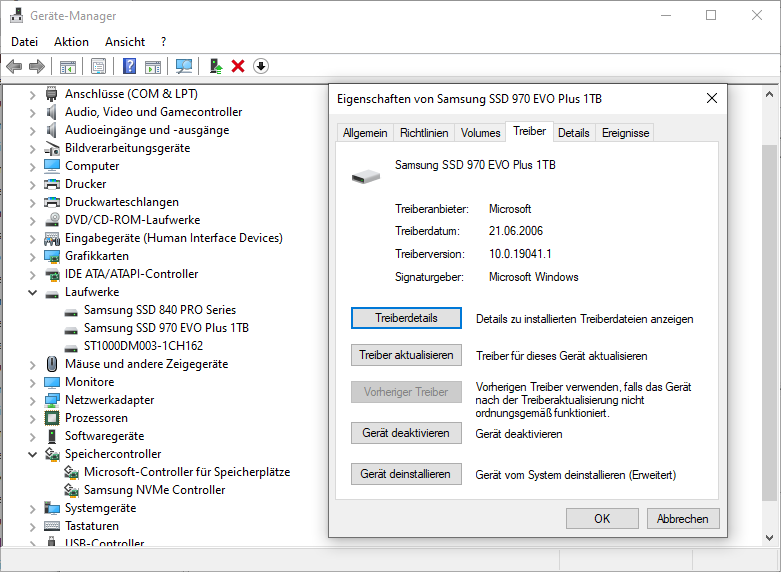
Task: Click driver date value 21.06.2006
Action: (516, 231)
